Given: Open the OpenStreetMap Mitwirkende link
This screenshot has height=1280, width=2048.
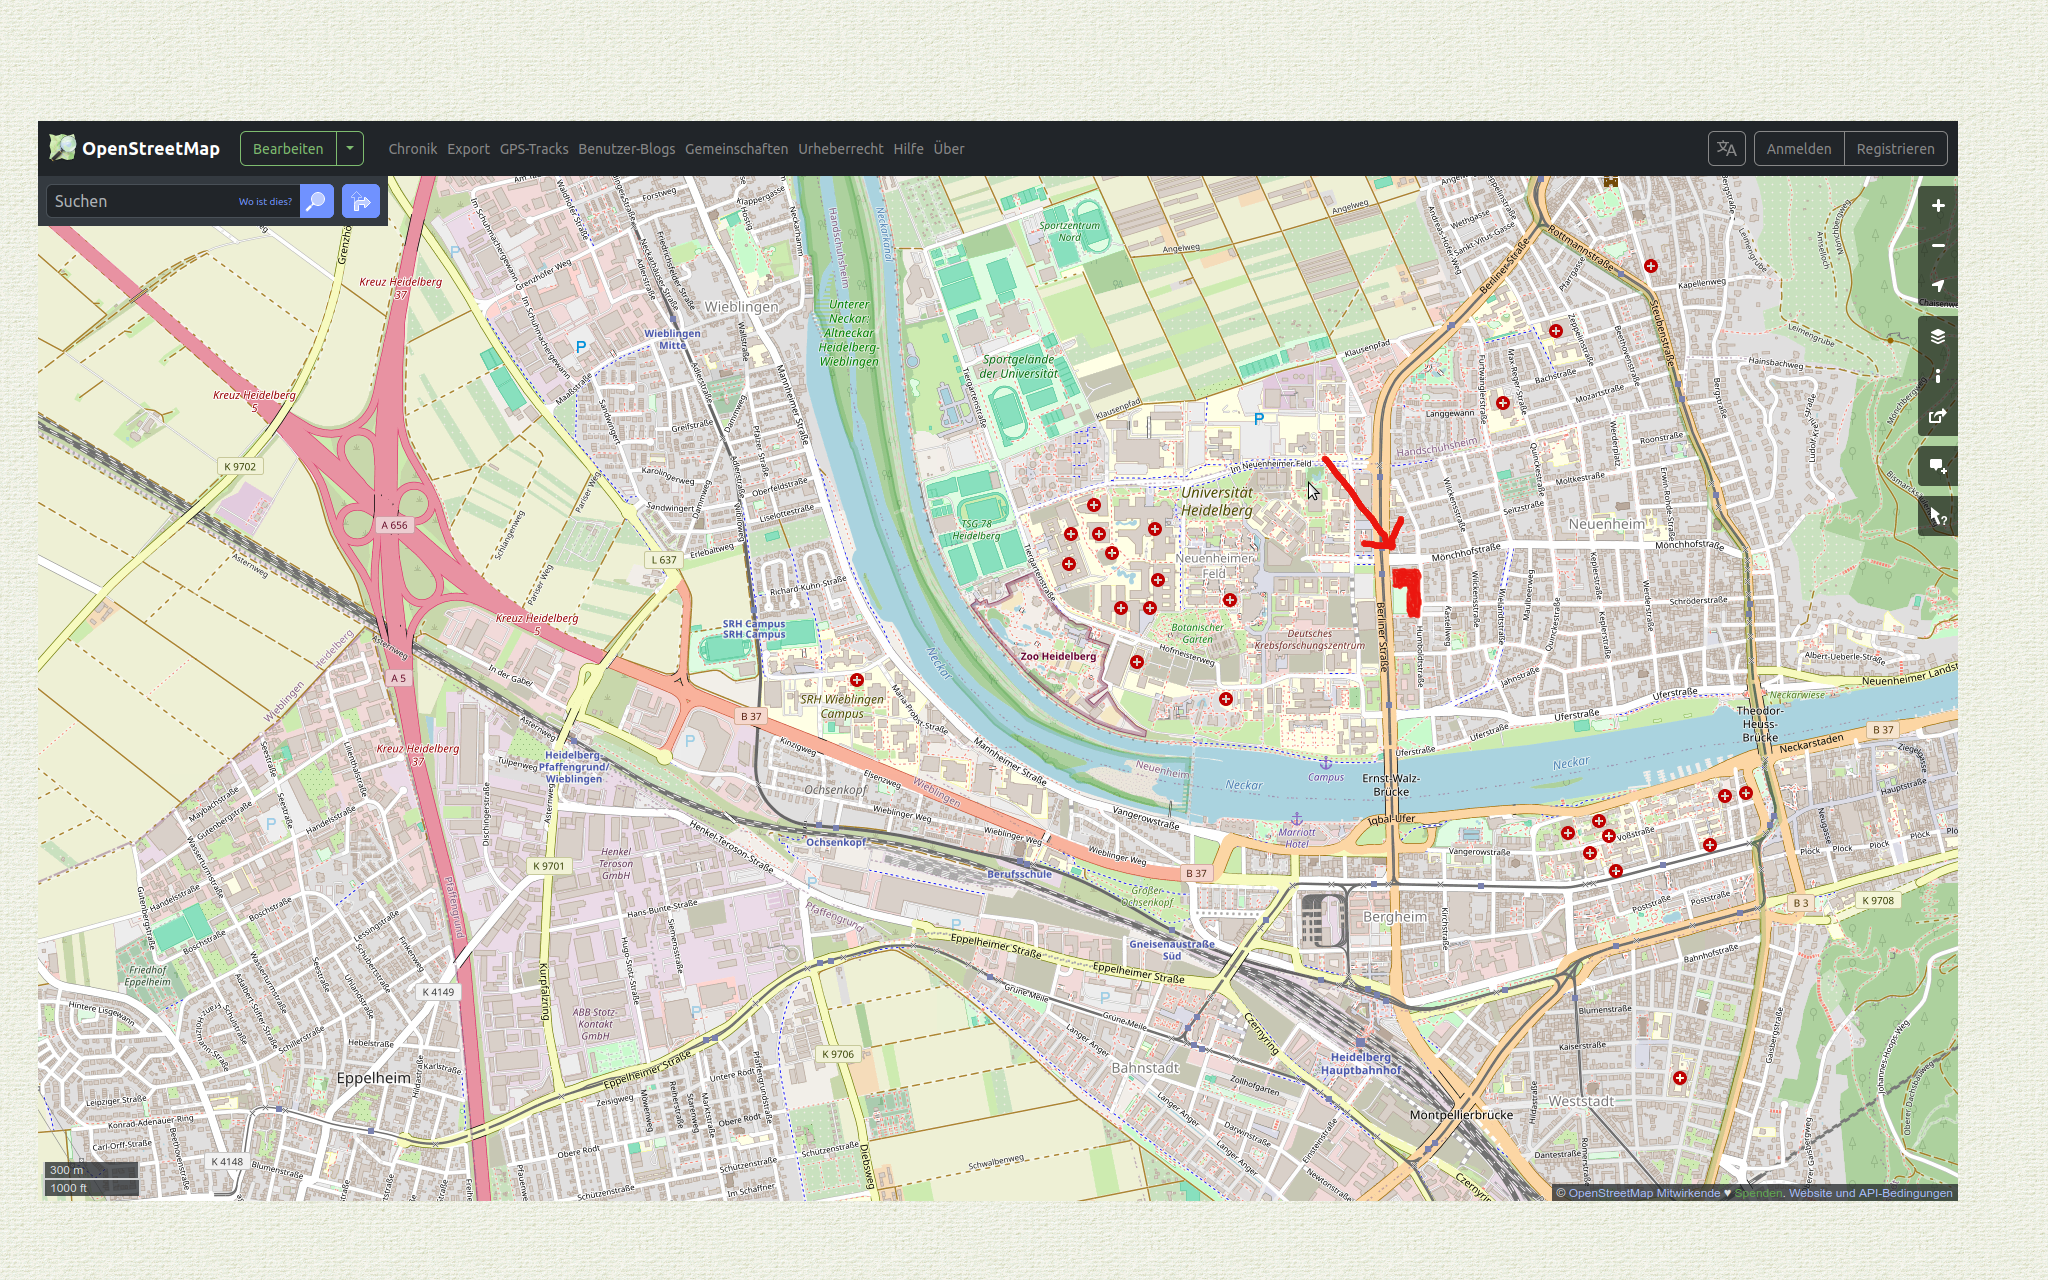Looking at the screenshot, I should pos(1644,1193).
